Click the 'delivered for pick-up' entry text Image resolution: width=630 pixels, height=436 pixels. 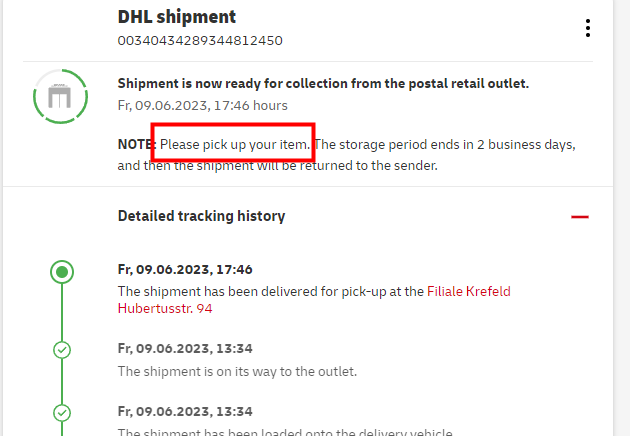pos(270,291)
